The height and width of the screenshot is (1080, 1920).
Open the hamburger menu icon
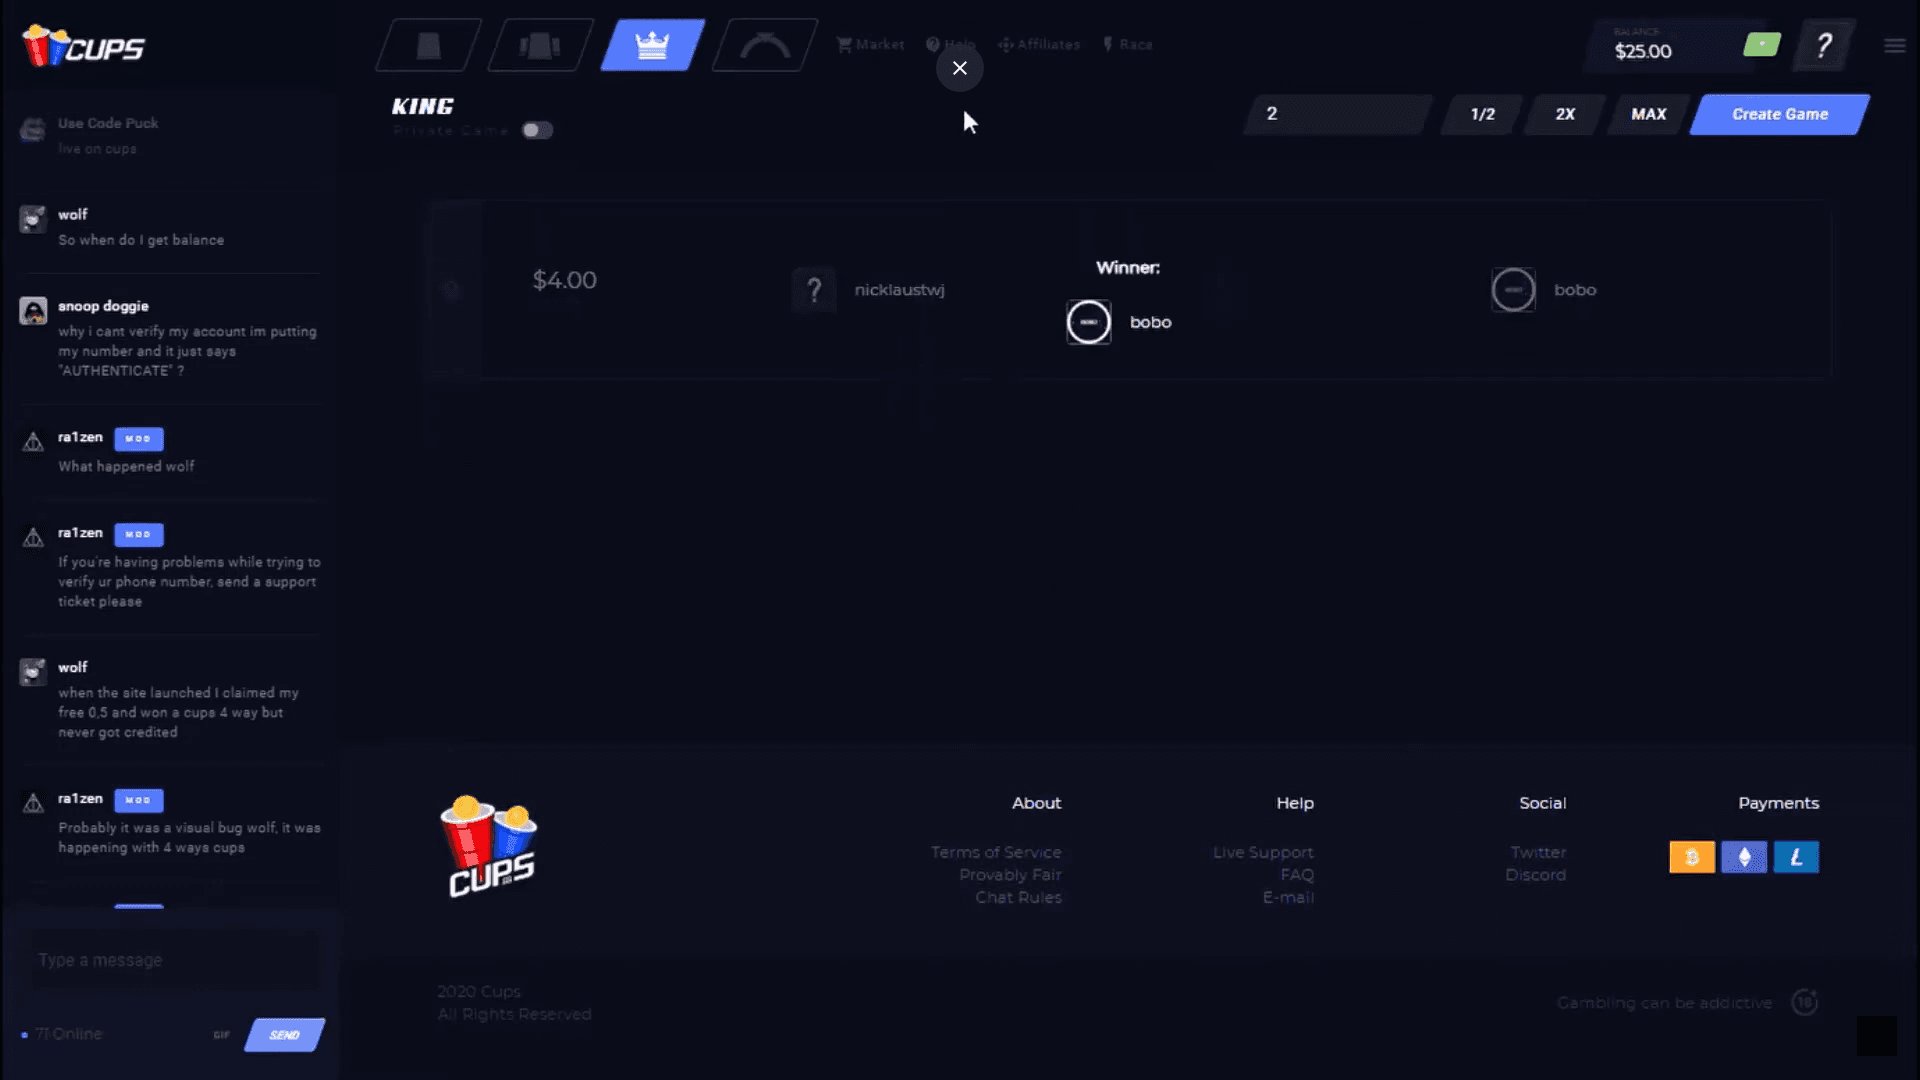pyautogui.click(x=1894, y=46)
